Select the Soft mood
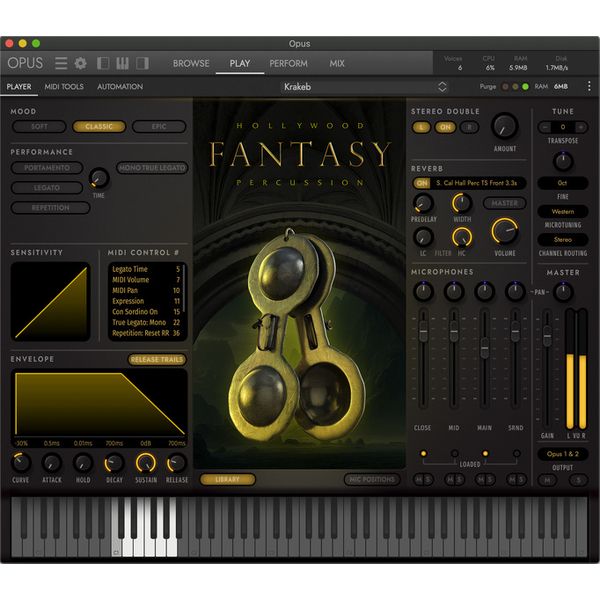This screenshot has height=600, width=600. 39,127
